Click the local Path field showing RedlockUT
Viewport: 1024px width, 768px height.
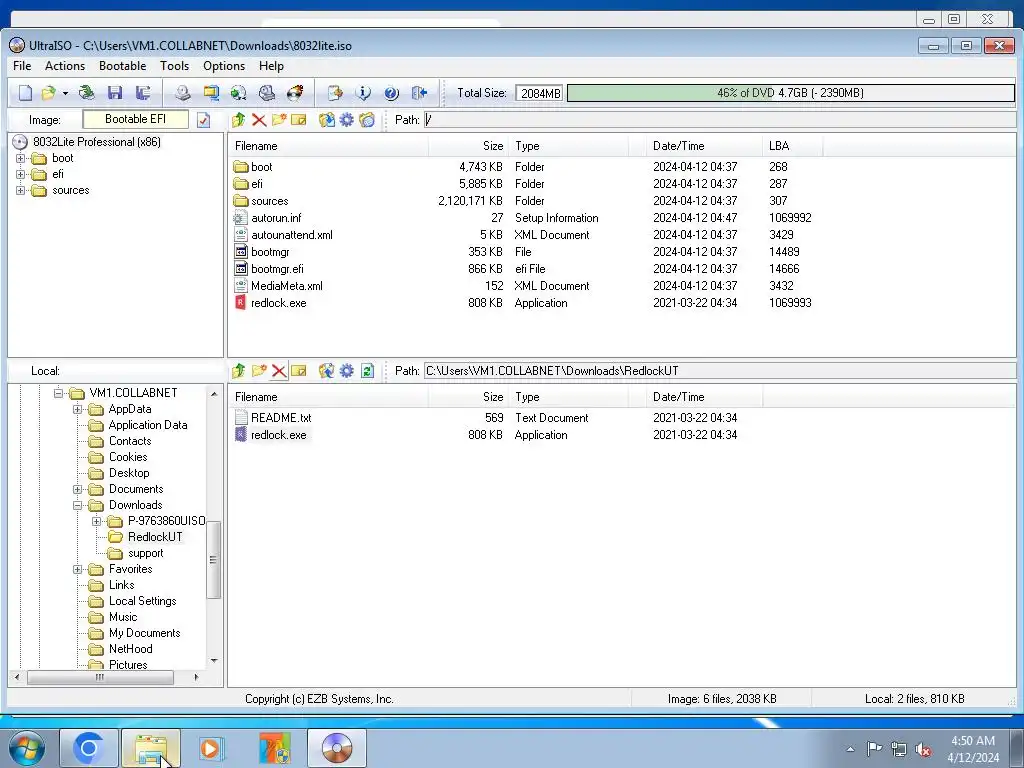click(x=719, y=371)
